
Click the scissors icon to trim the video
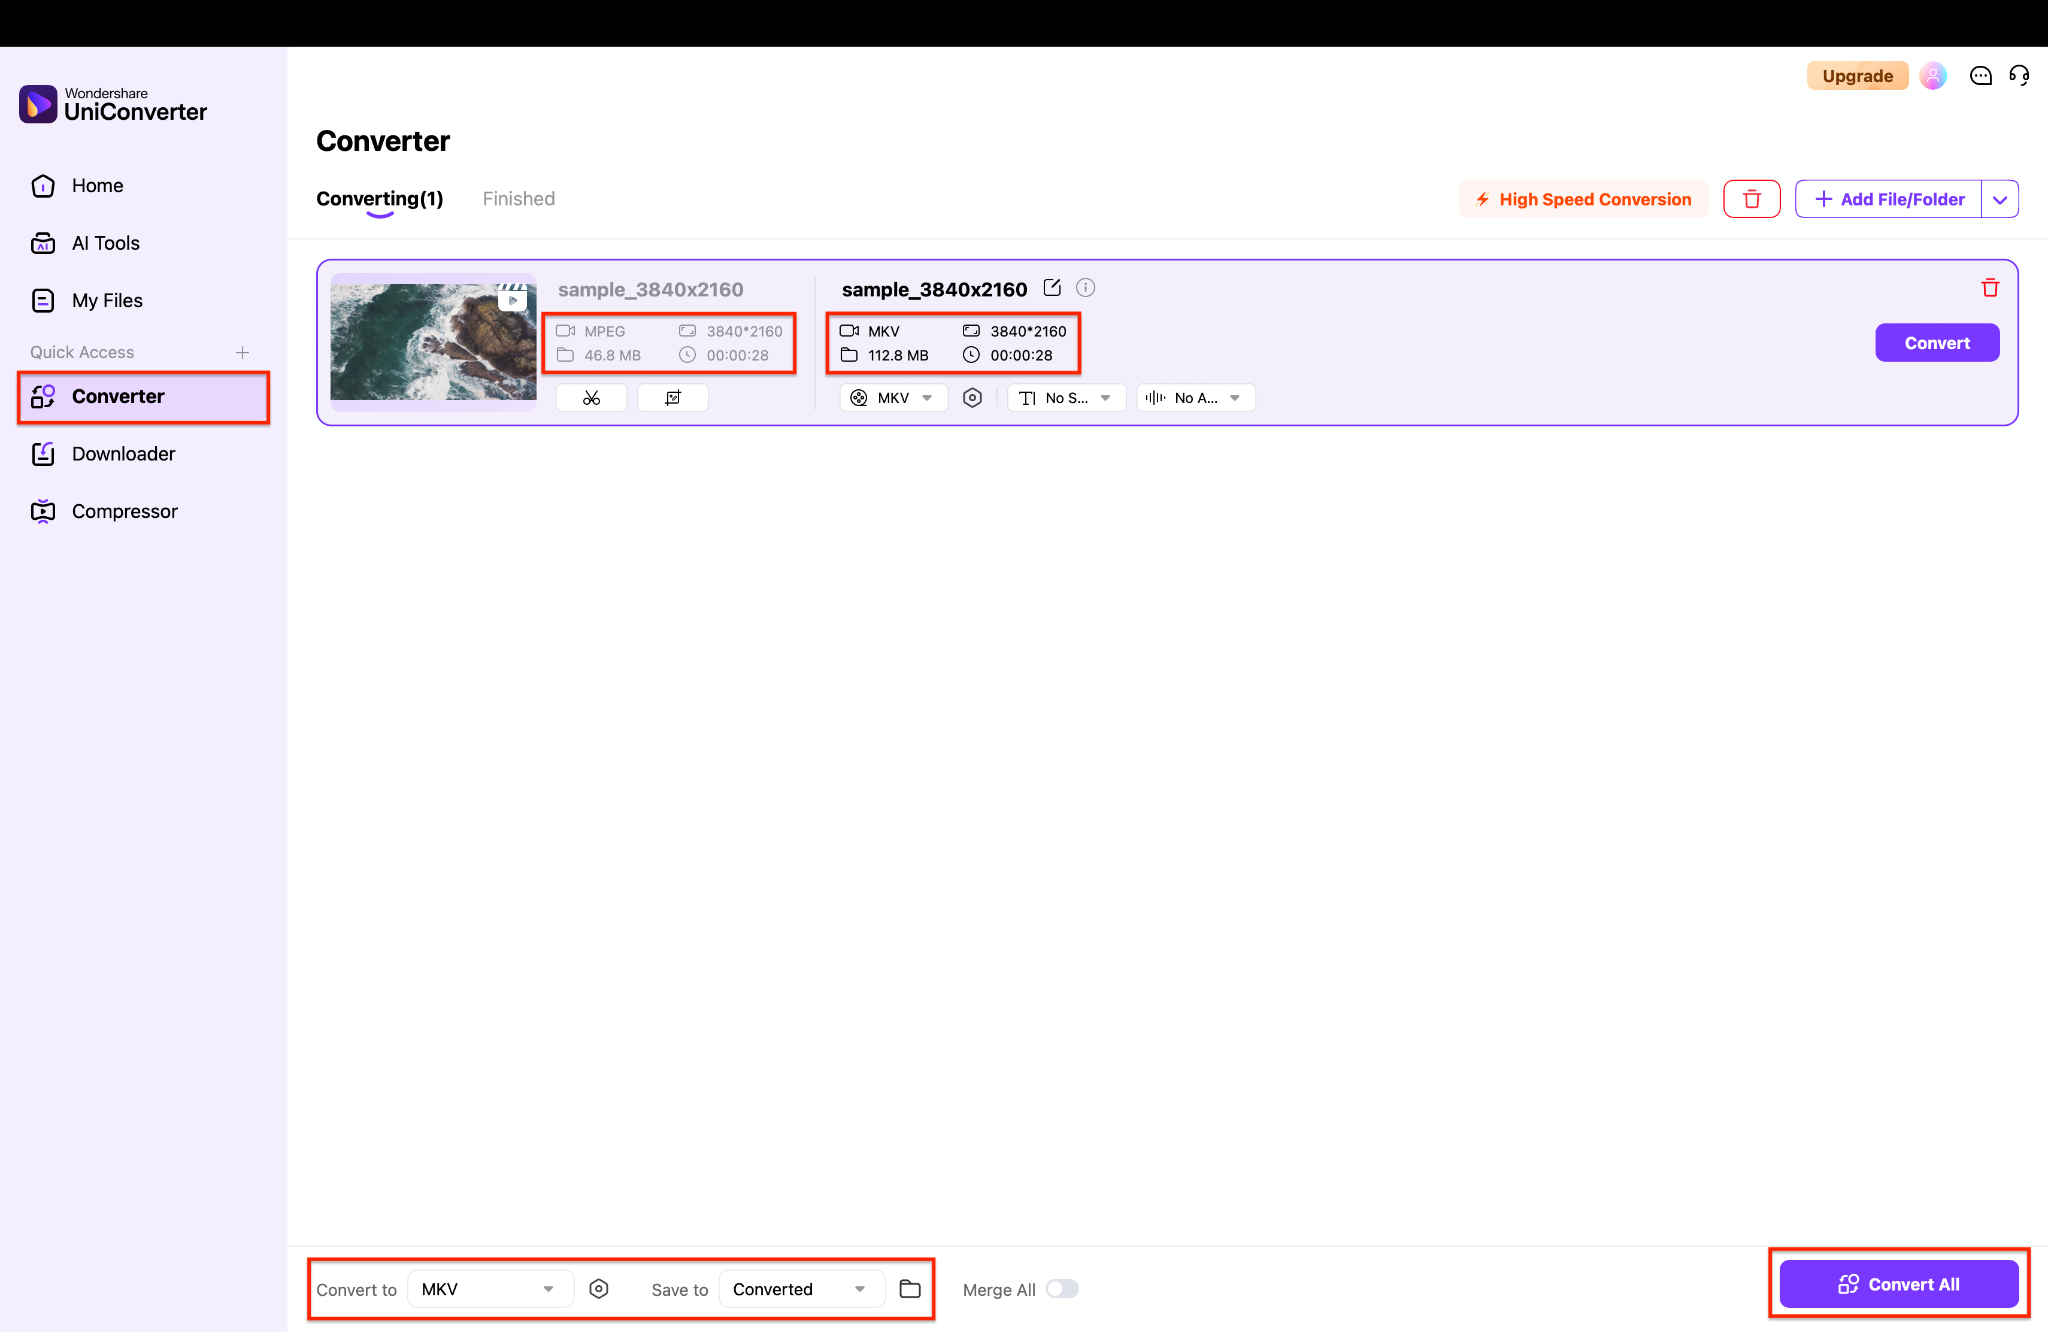590,397
